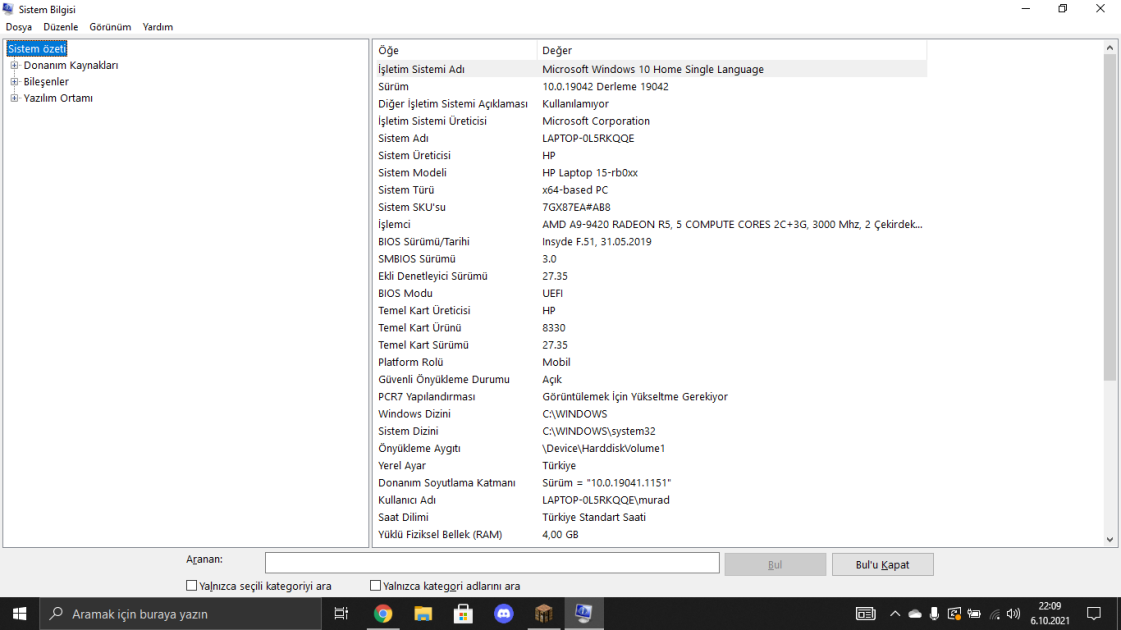
Task: Open News and interests taskbar widget
Action: coord(865,614)
